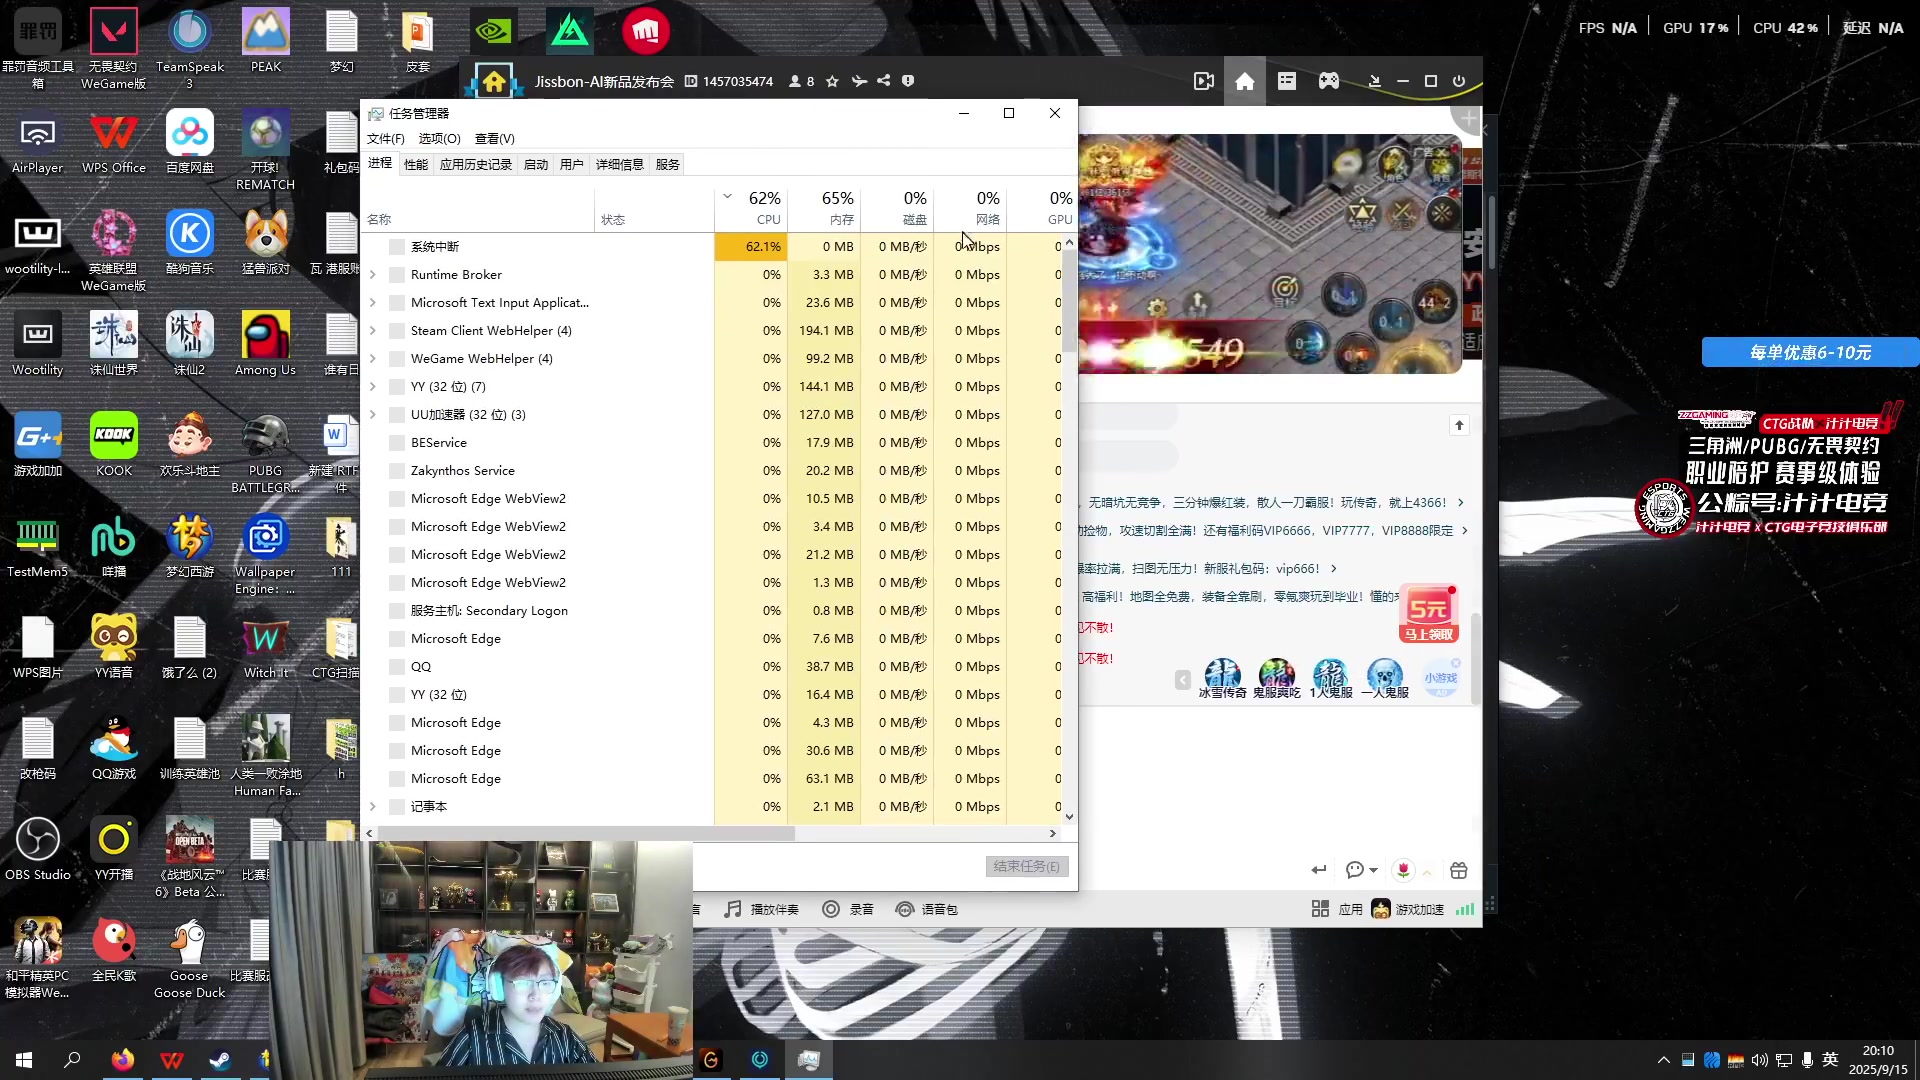
Task: Select the BEService process row
Action: coord(712,442)
